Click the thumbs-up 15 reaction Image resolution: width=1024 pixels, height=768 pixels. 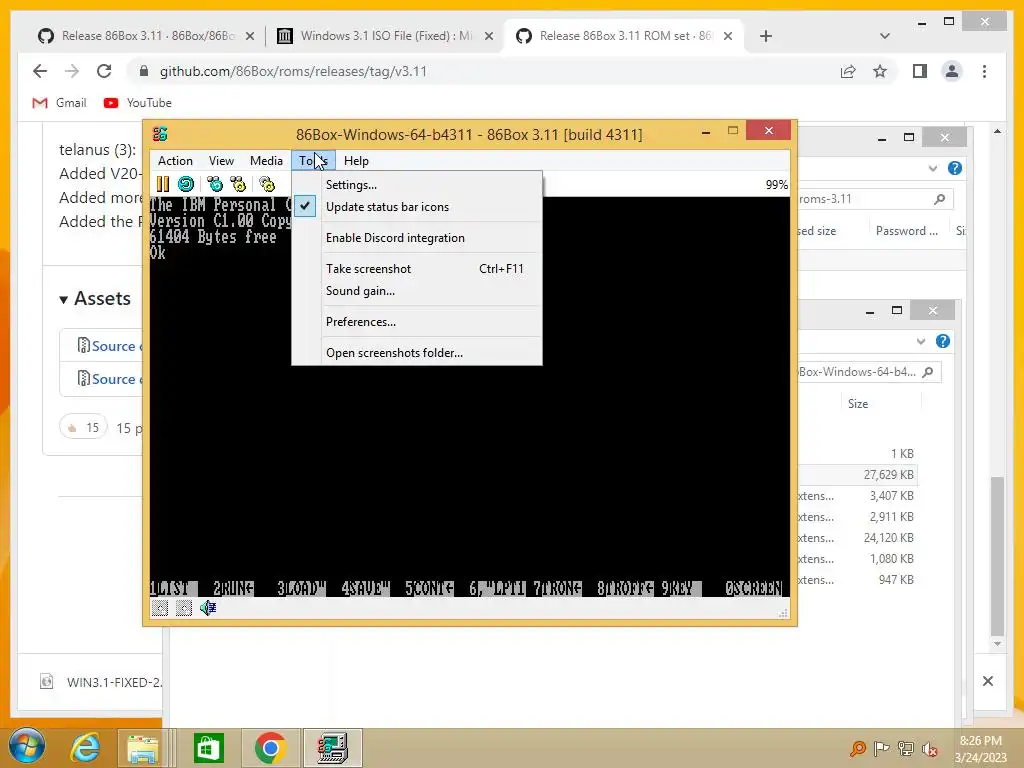tap(84, 427)
